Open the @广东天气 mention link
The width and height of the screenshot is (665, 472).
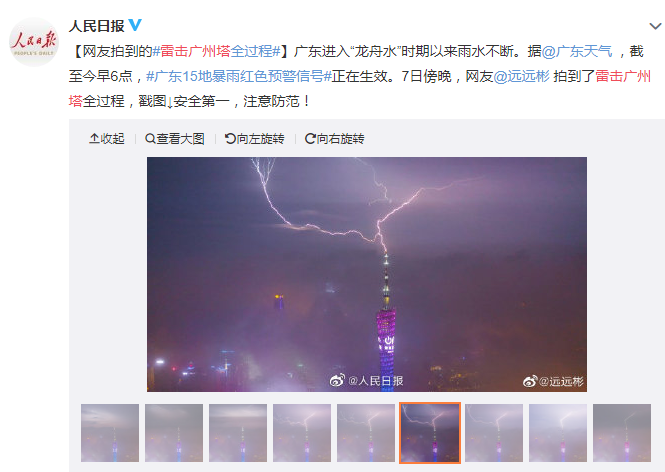point(577,51)
